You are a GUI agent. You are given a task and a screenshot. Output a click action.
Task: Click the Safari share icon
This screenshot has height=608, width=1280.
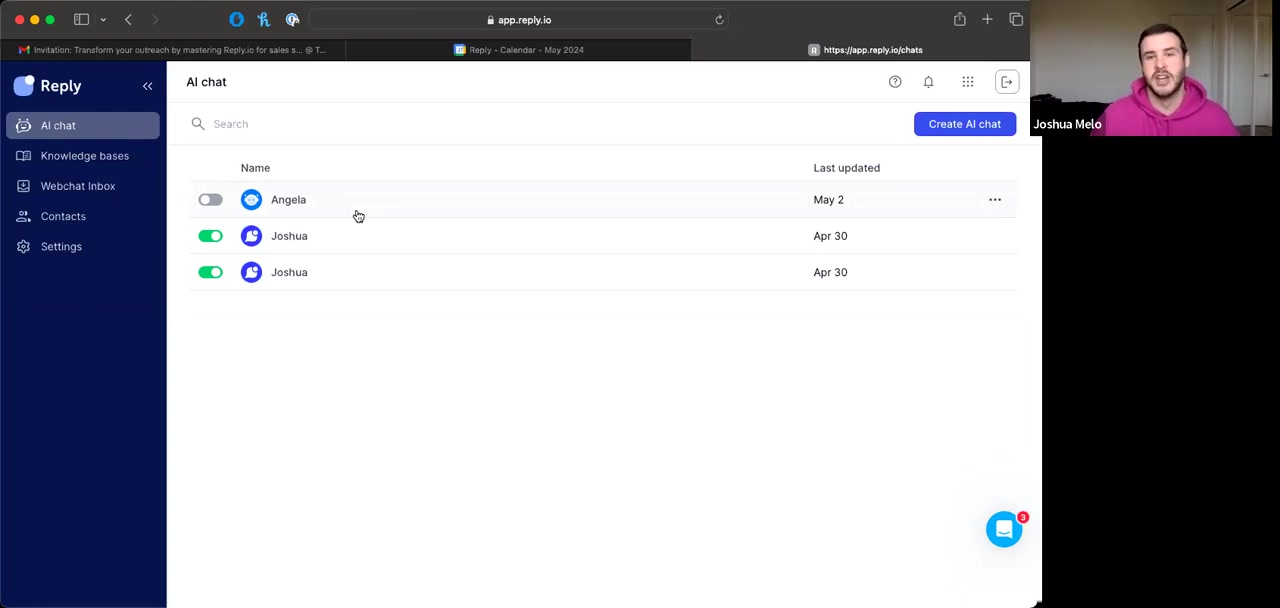pos(959,19)
